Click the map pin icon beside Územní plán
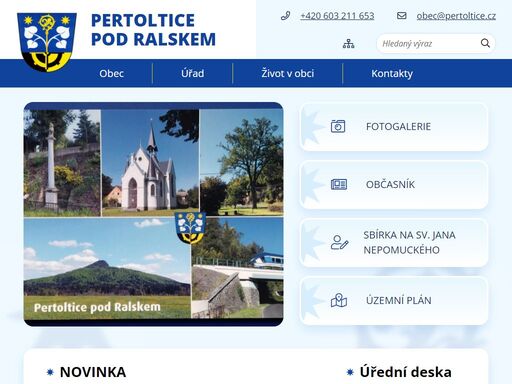The width and height of the screenshot is (512, 384). [339, 300]
